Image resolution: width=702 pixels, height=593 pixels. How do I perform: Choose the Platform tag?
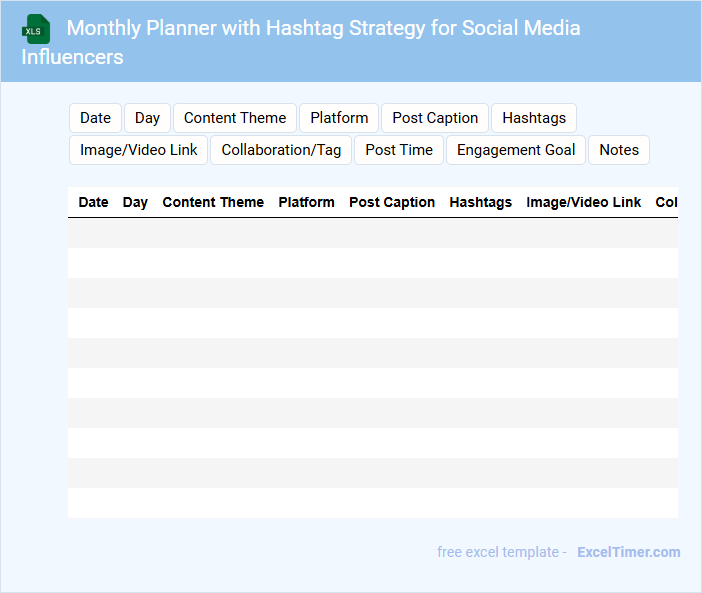(x=339, y=118)
